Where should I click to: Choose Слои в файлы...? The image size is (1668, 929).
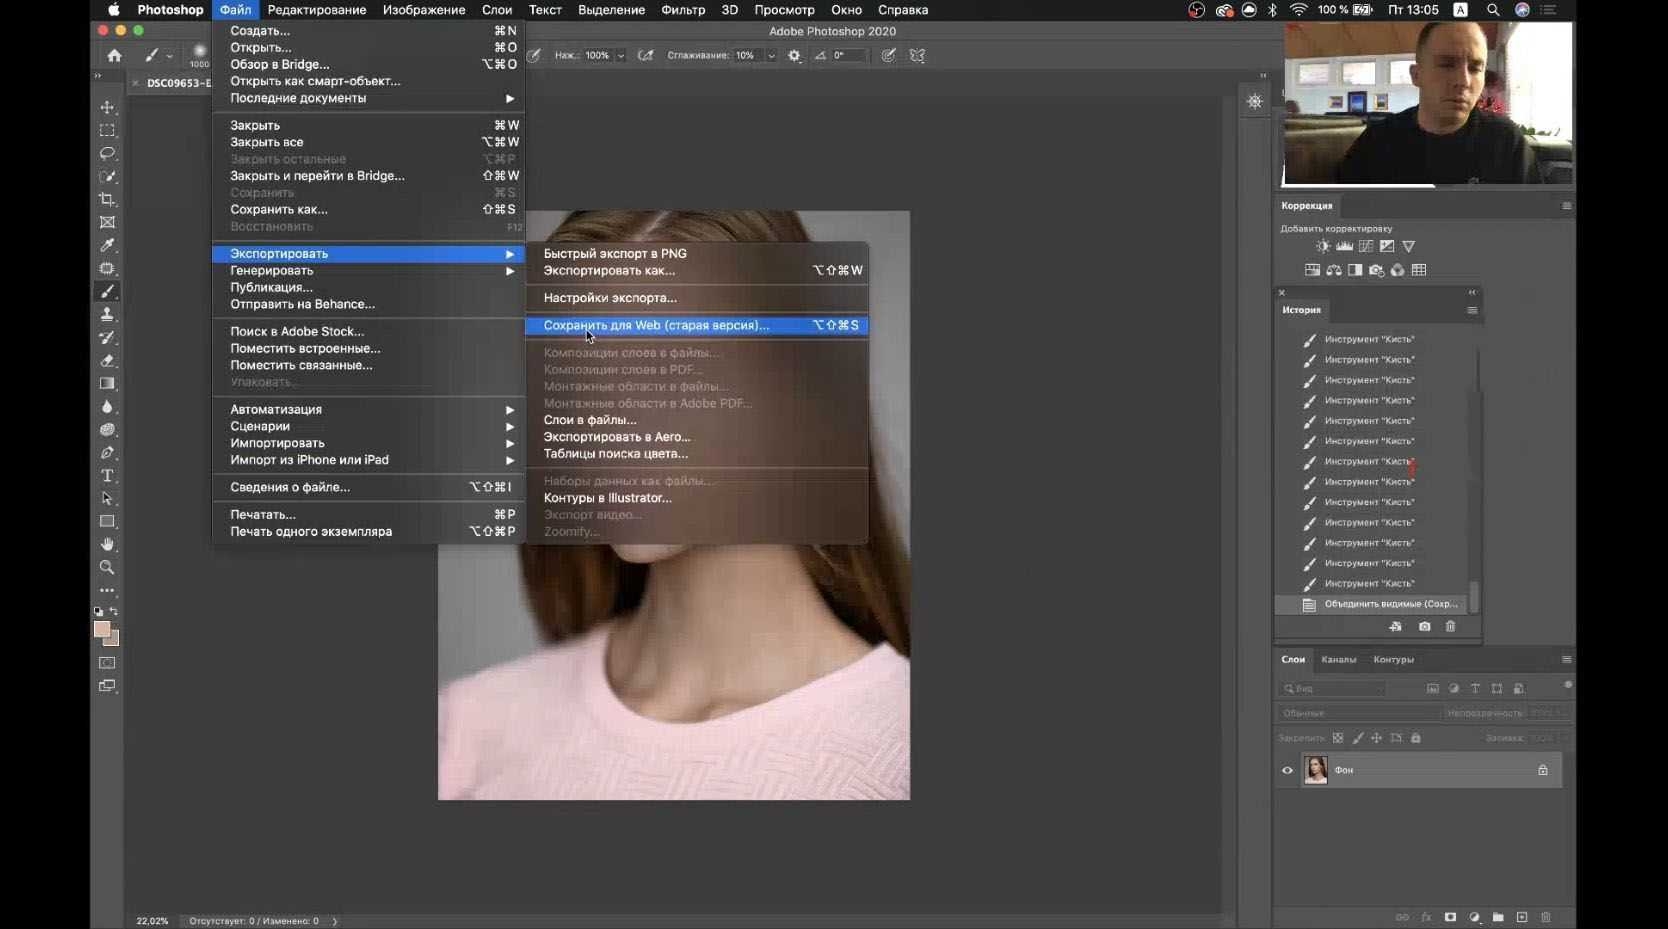point(697,420)
